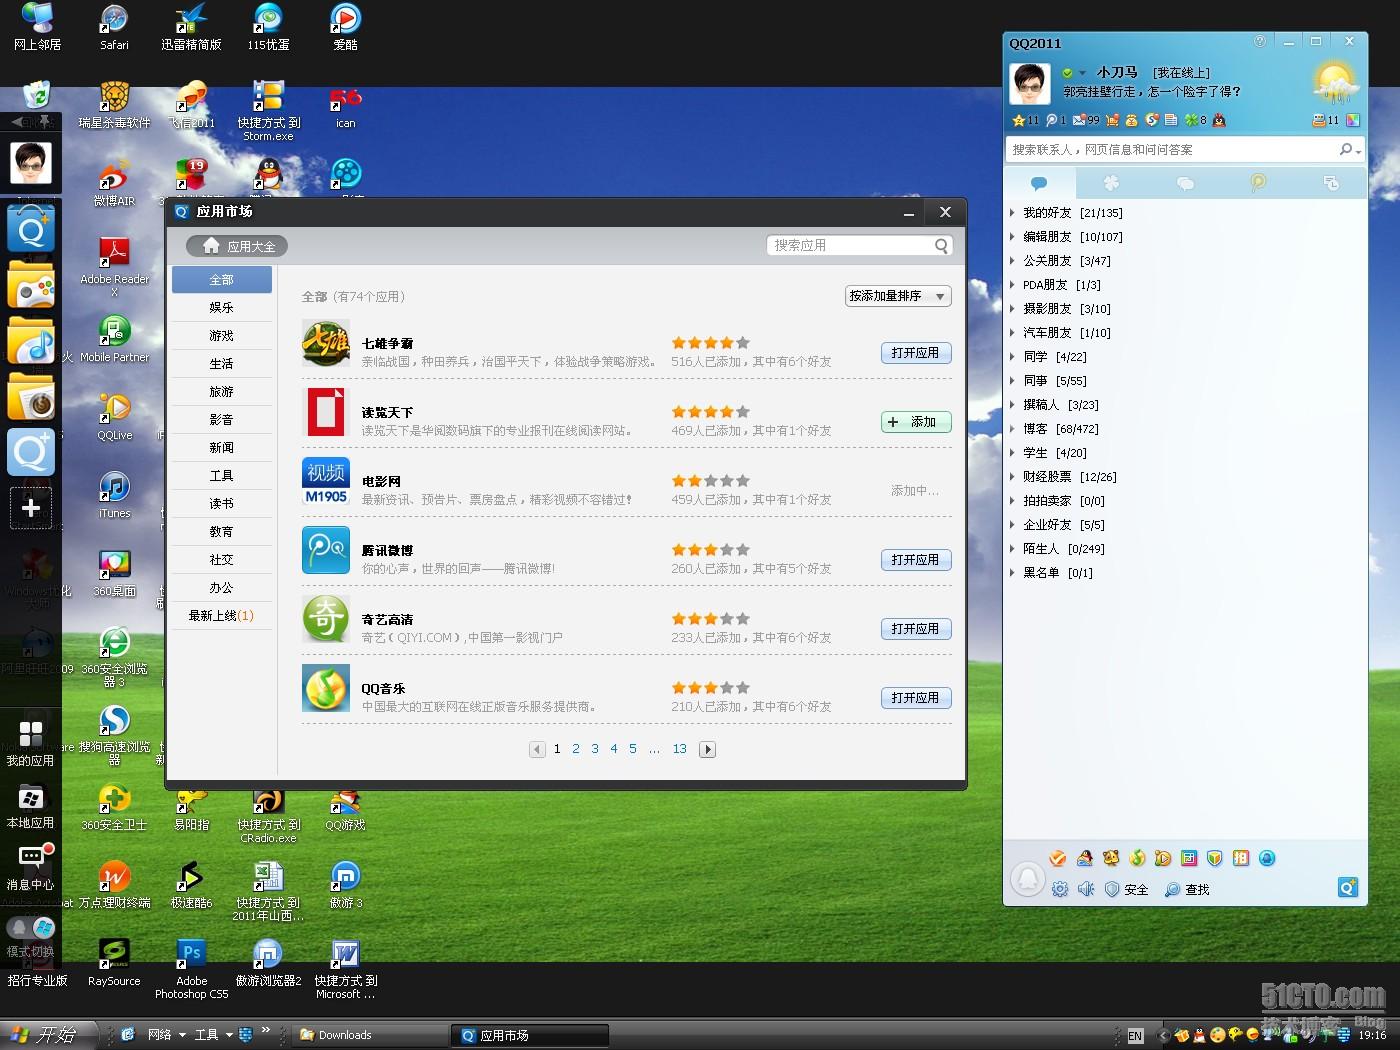
Task: Click the QQ sound speaker icon
Action: (x=1086, y=889)
